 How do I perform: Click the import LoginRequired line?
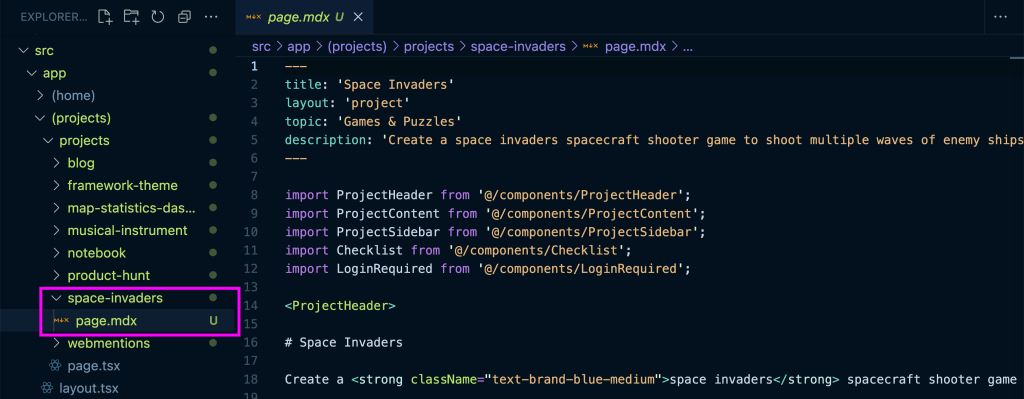click(x=487, y=268)
